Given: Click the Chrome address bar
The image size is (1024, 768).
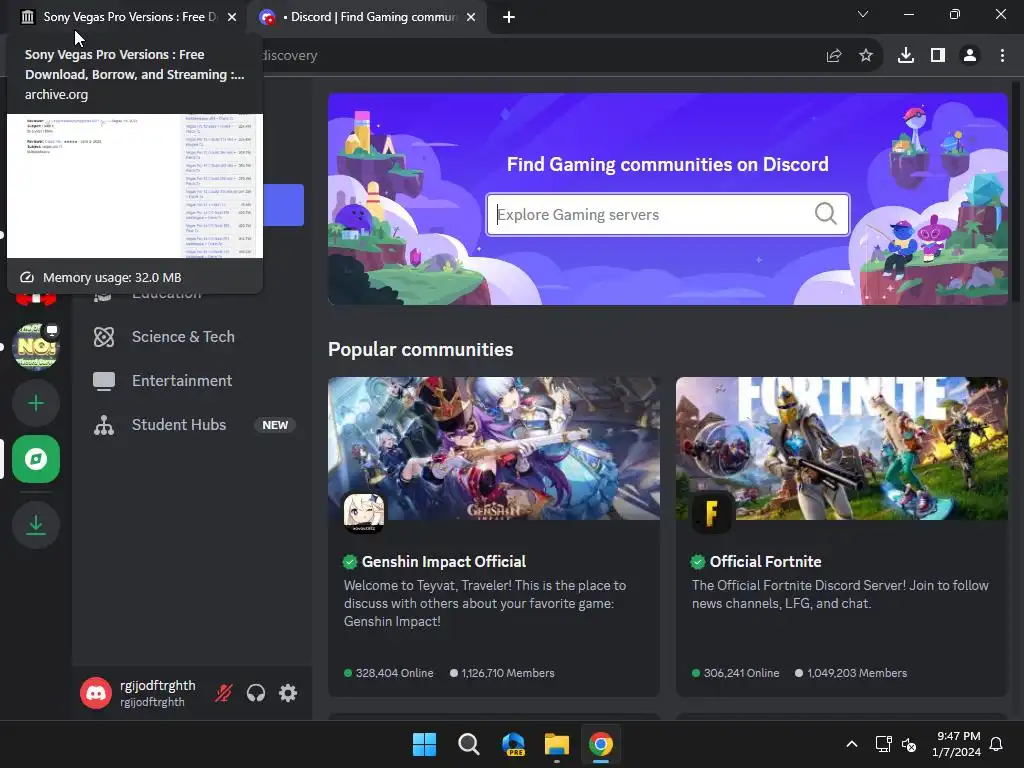Looking at the screenshot, I should coord(536,56).
